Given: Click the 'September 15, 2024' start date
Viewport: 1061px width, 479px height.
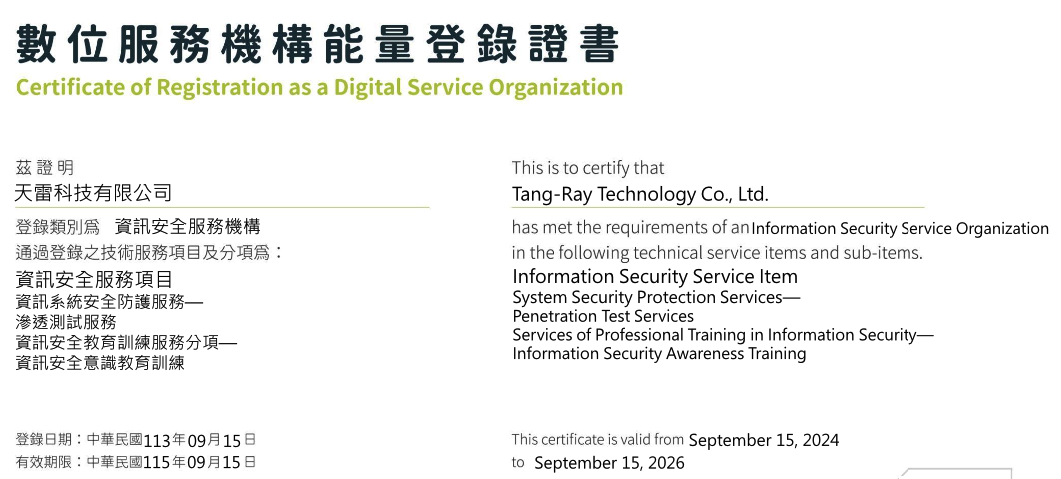Looking at the screenshot, I should (764, 440).
